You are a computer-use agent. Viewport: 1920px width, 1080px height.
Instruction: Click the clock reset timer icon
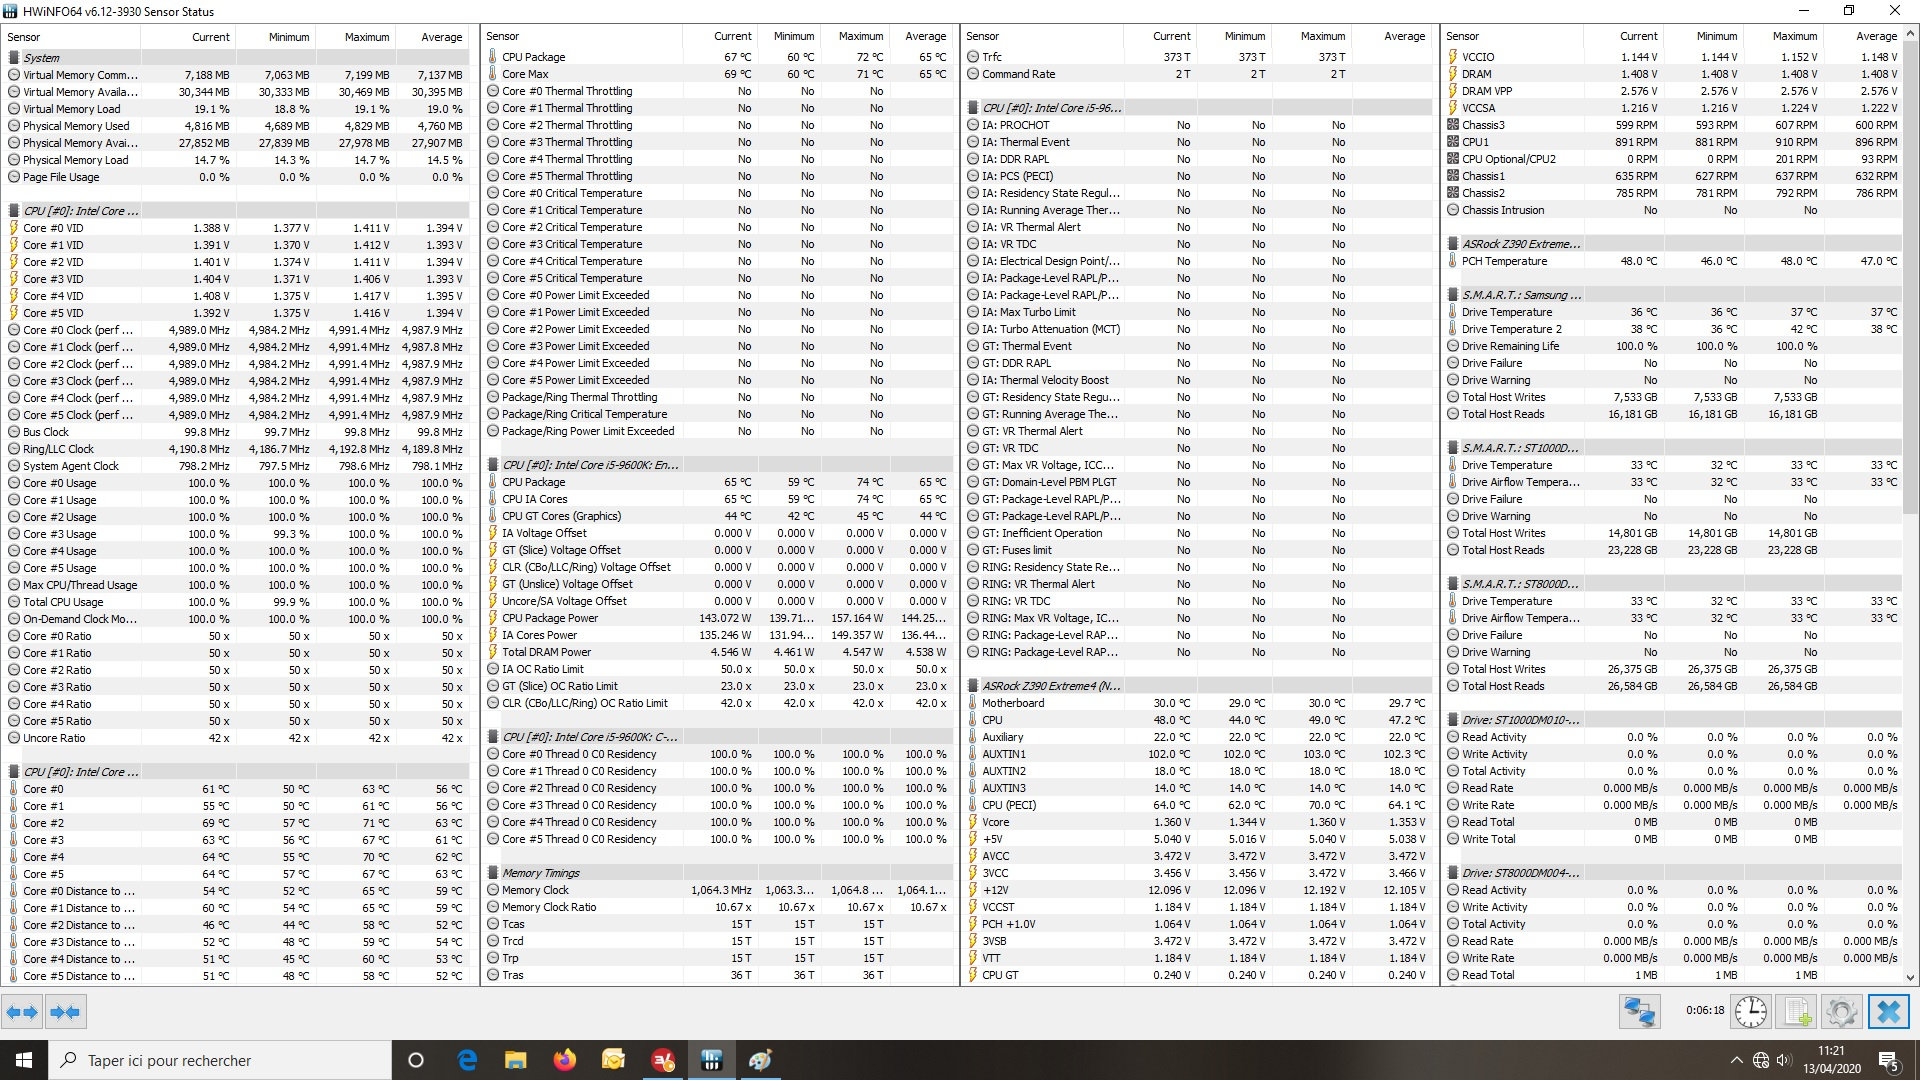click(1750, 1012)
